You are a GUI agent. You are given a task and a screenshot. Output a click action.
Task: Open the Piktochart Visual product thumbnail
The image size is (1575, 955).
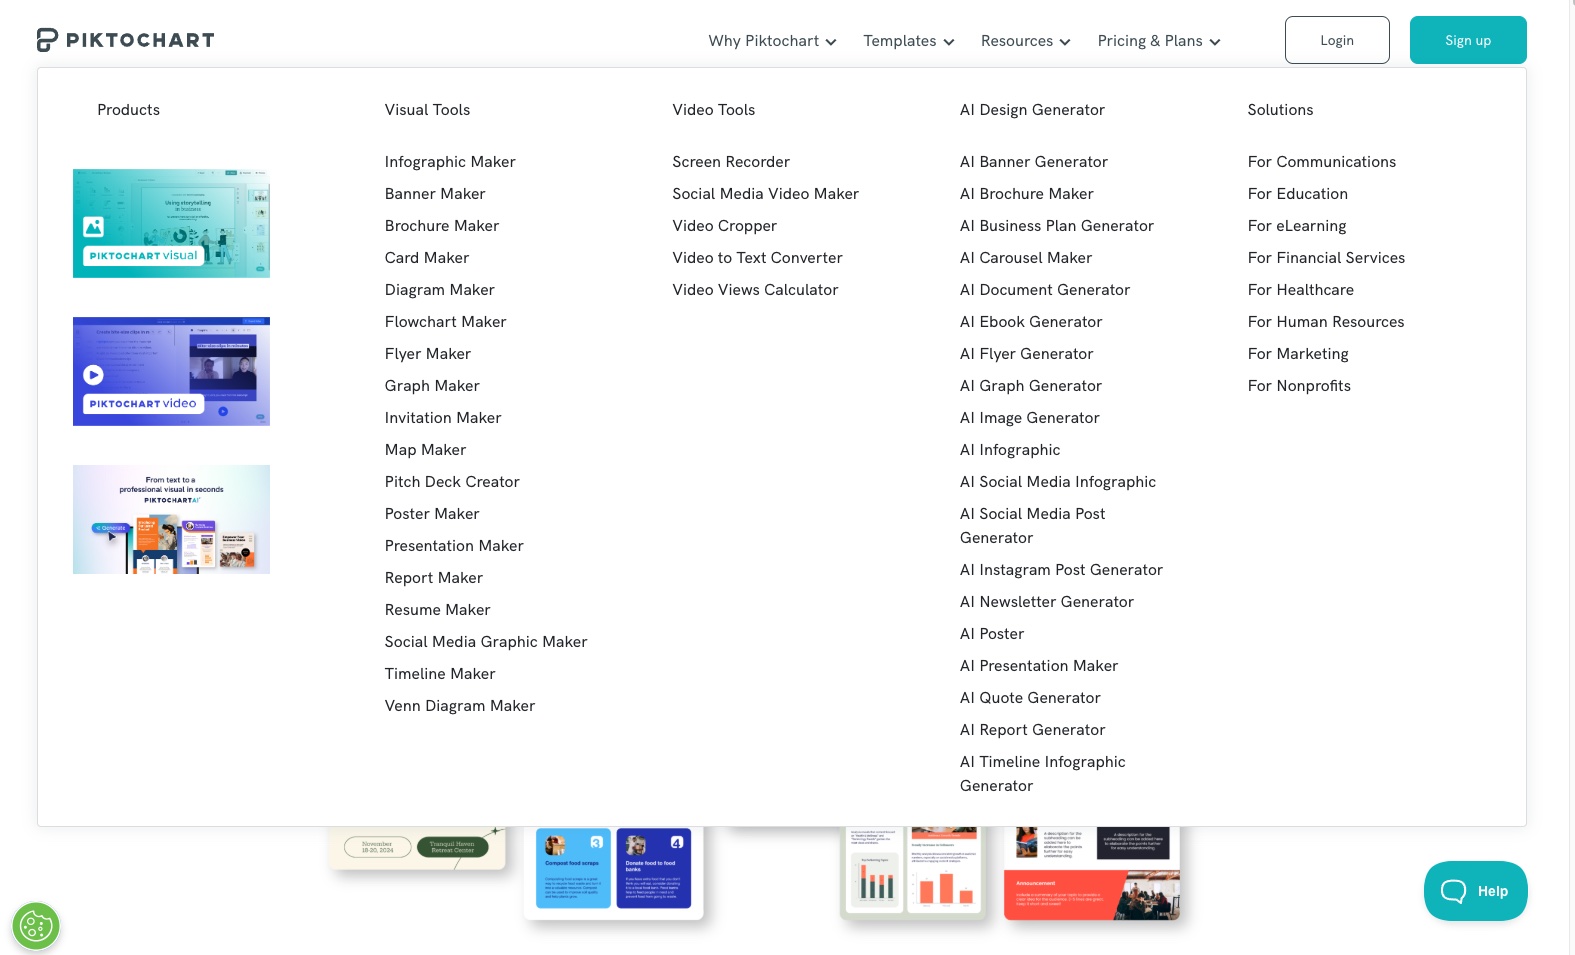click(x=171, y=223)
